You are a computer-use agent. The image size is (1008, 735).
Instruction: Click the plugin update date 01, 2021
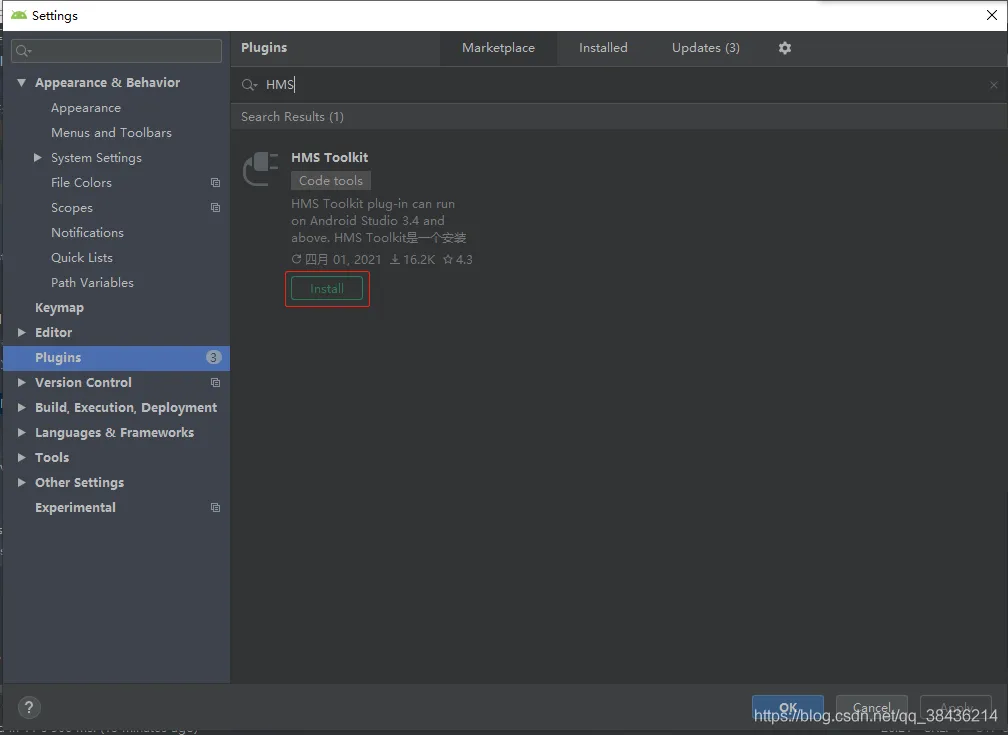(x=337, y=260)
